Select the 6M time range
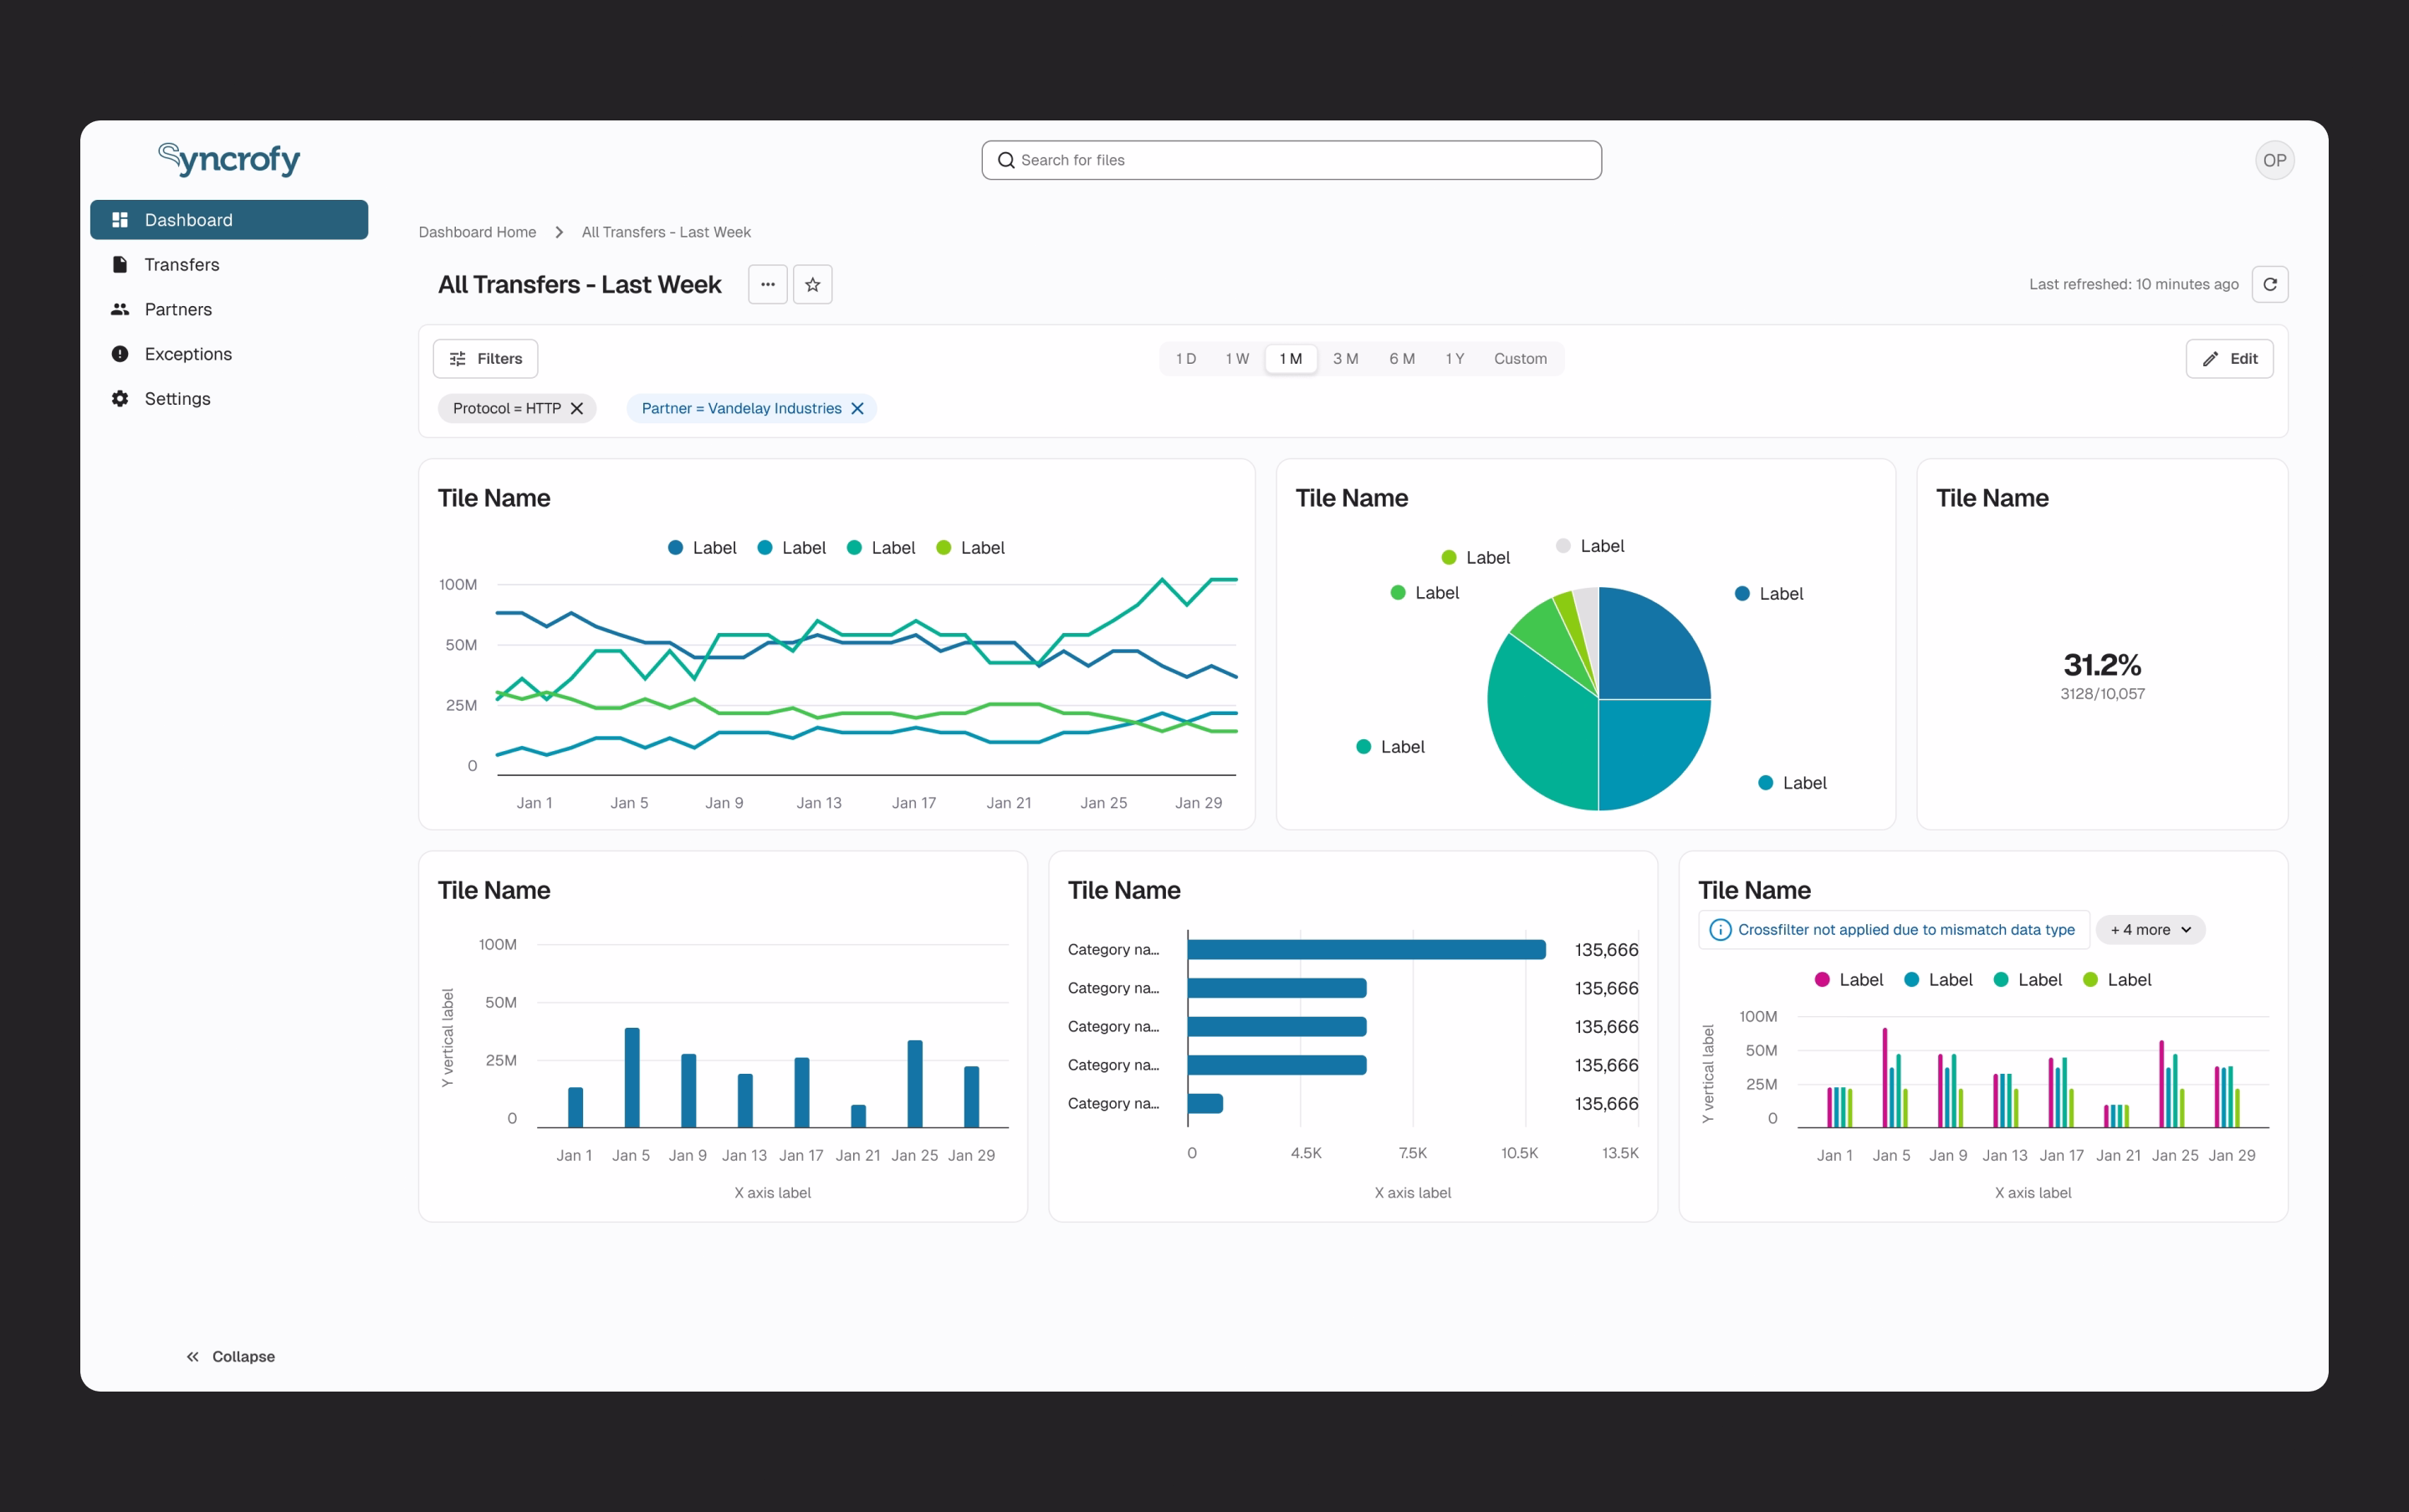The height and width of the screenshot is (1512, 2409). pos(1401,358)
